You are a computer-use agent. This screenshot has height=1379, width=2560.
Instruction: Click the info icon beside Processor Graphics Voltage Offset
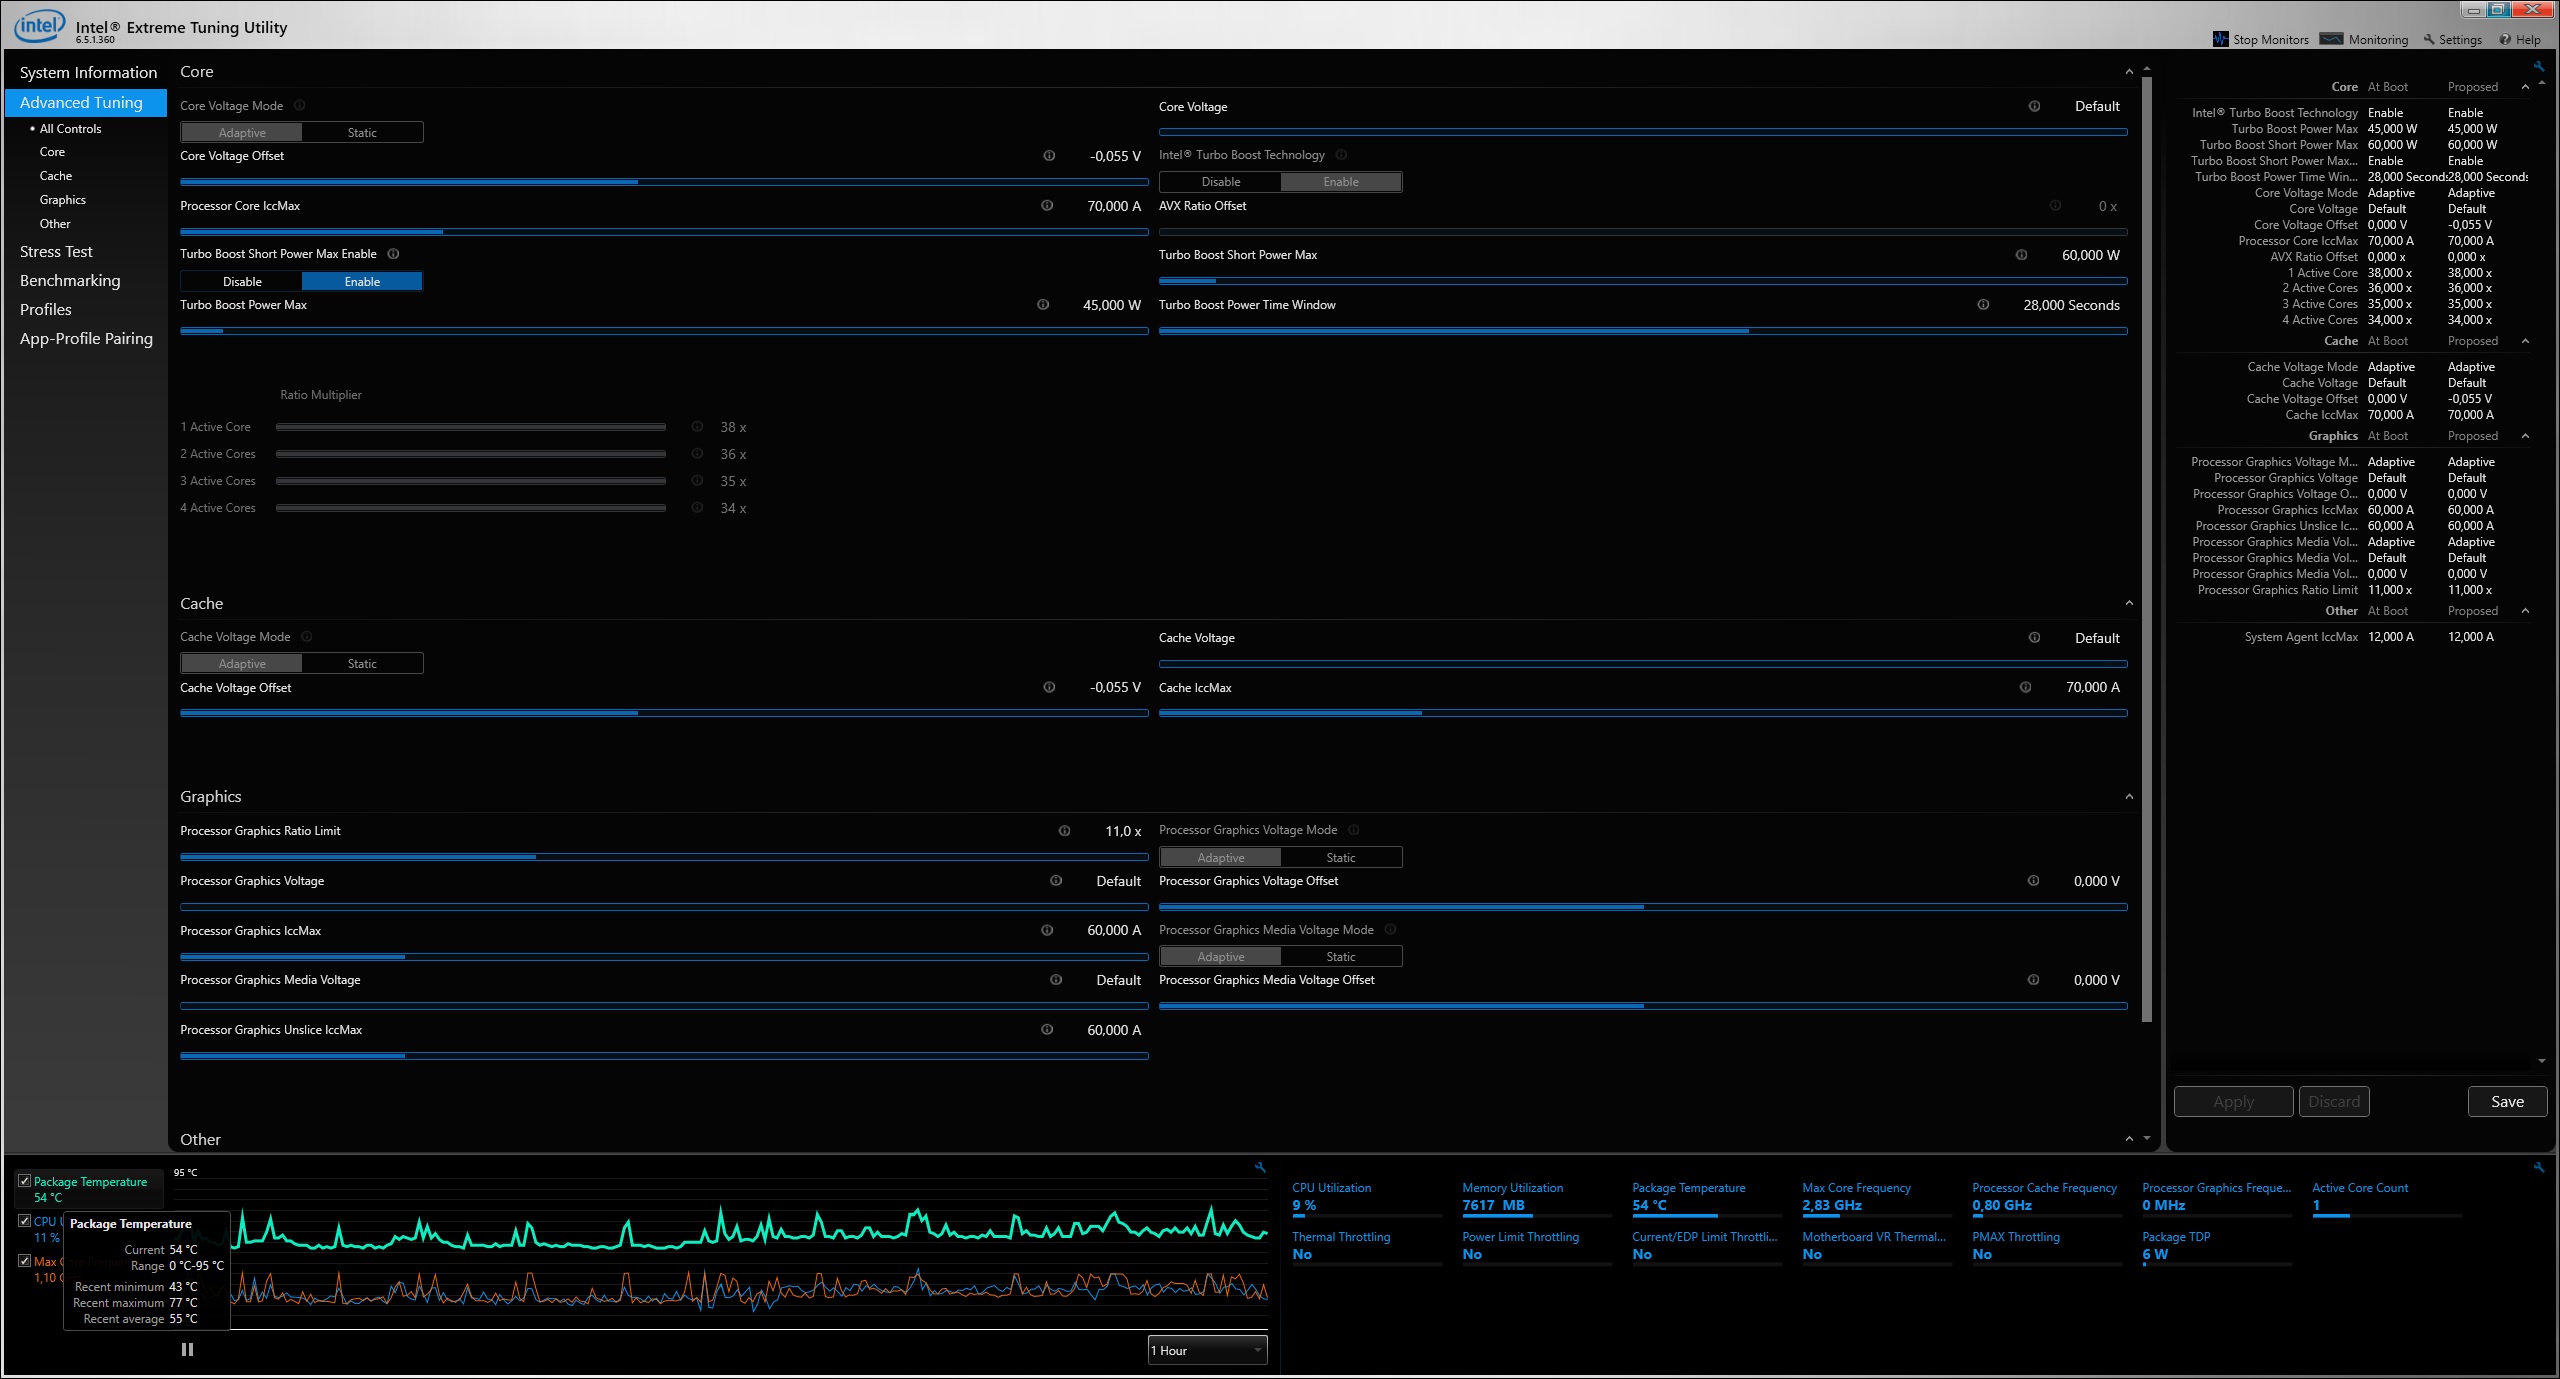click(2033, 881)
